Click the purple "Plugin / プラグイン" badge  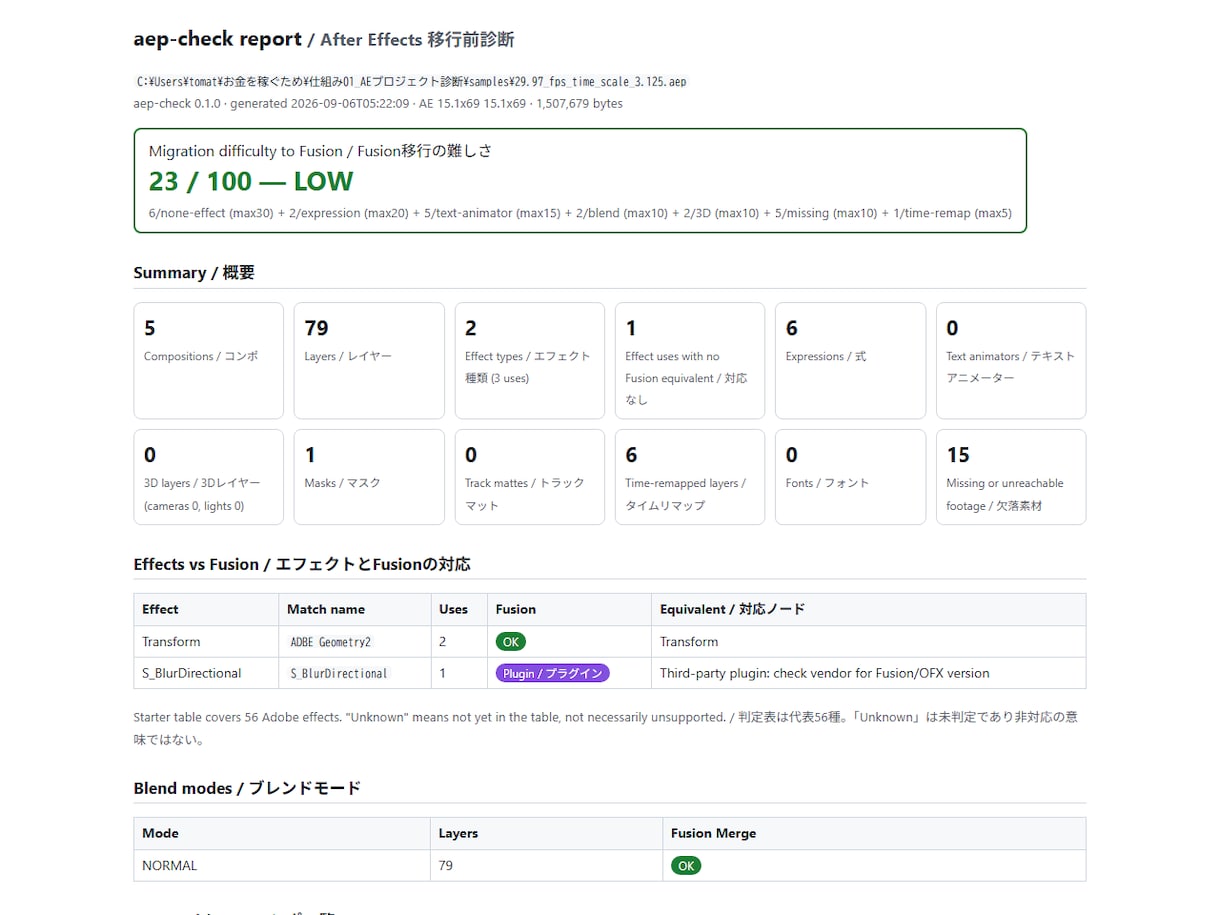[x=552, y=673]
